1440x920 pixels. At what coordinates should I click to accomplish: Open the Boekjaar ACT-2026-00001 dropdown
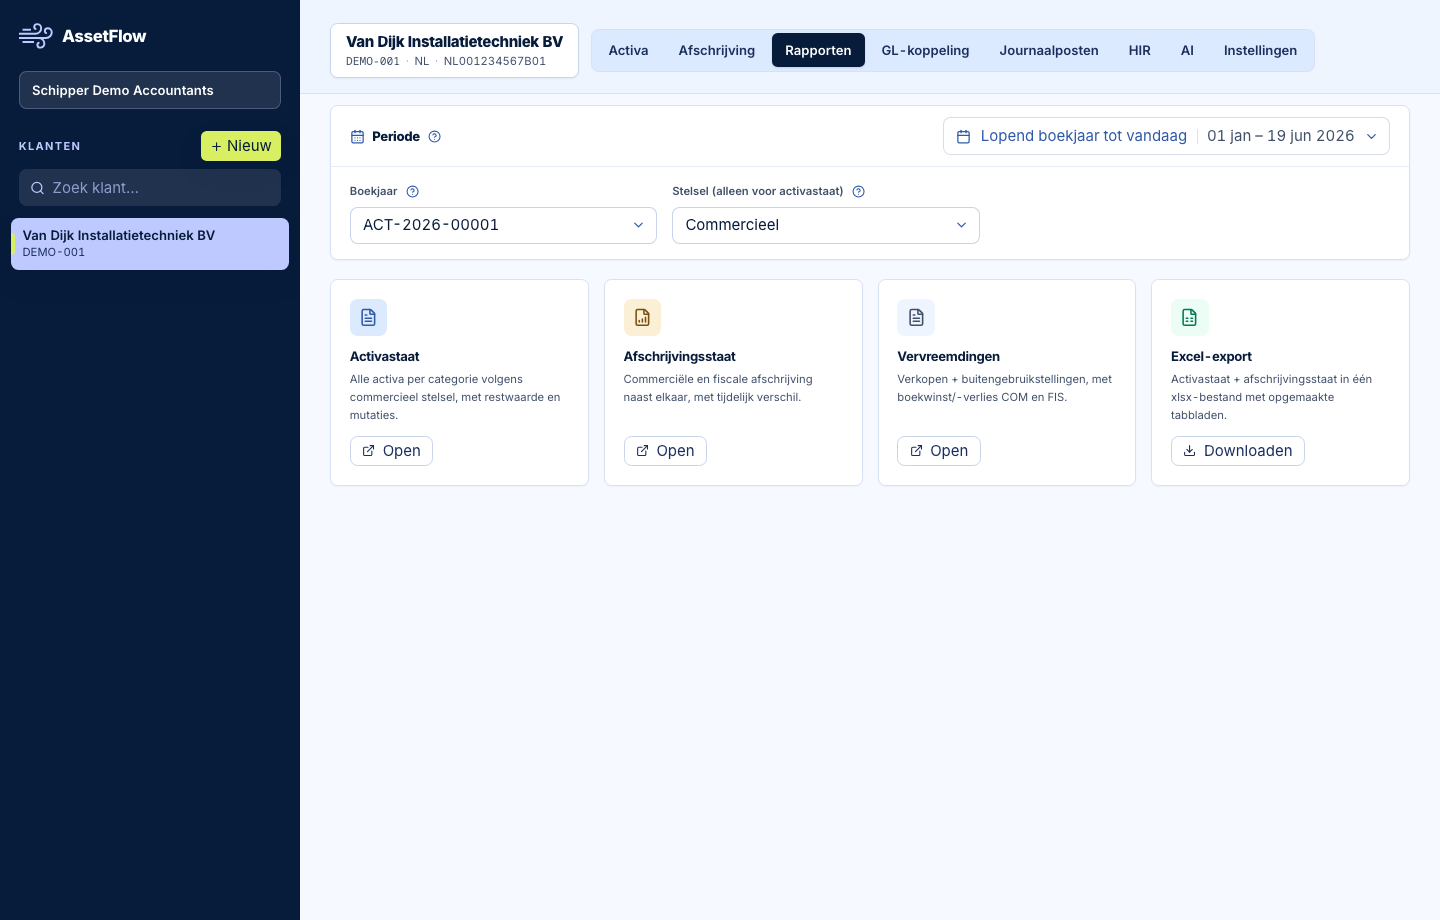click(503, 225)
